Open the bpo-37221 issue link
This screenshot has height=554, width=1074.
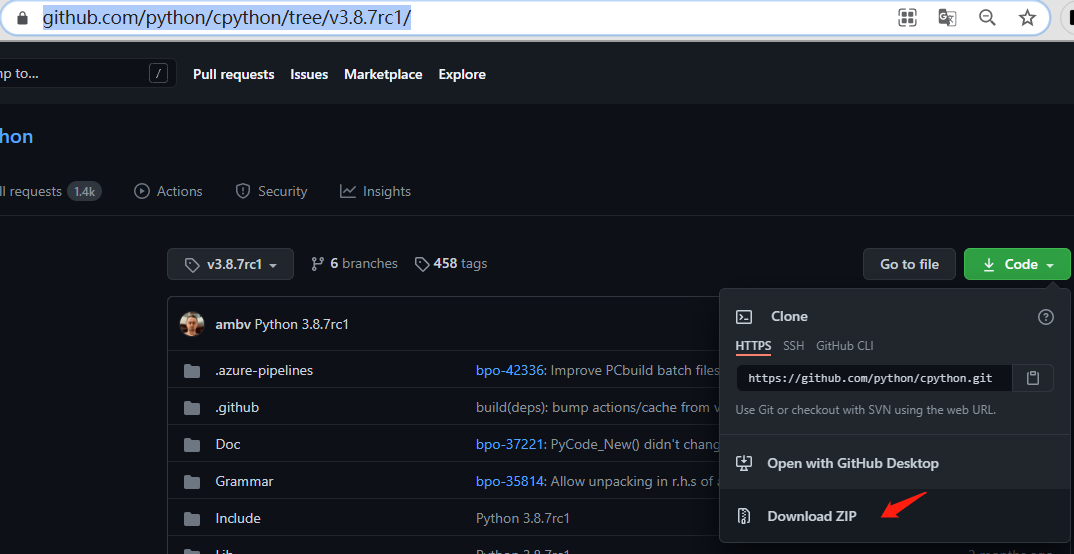[510, 444]
